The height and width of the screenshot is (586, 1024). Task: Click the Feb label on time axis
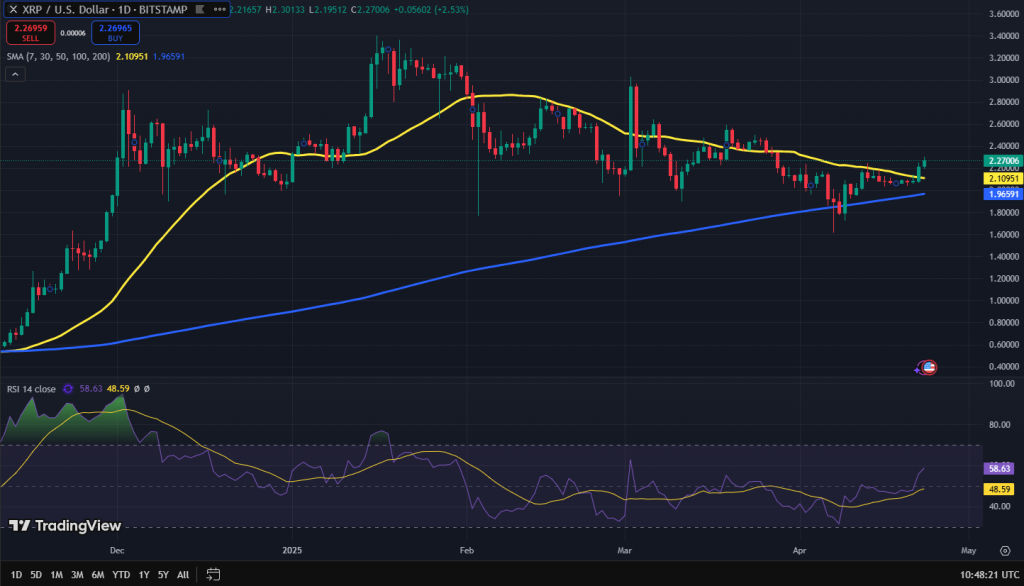[x=466, y=551]
